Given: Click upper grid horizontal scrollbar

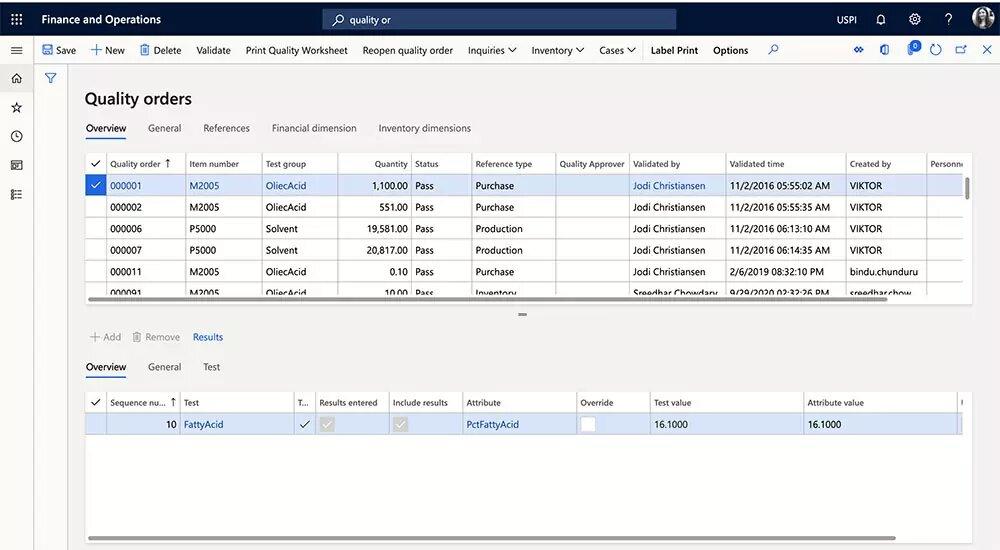Looking at the screenshot, I should 487,299.
